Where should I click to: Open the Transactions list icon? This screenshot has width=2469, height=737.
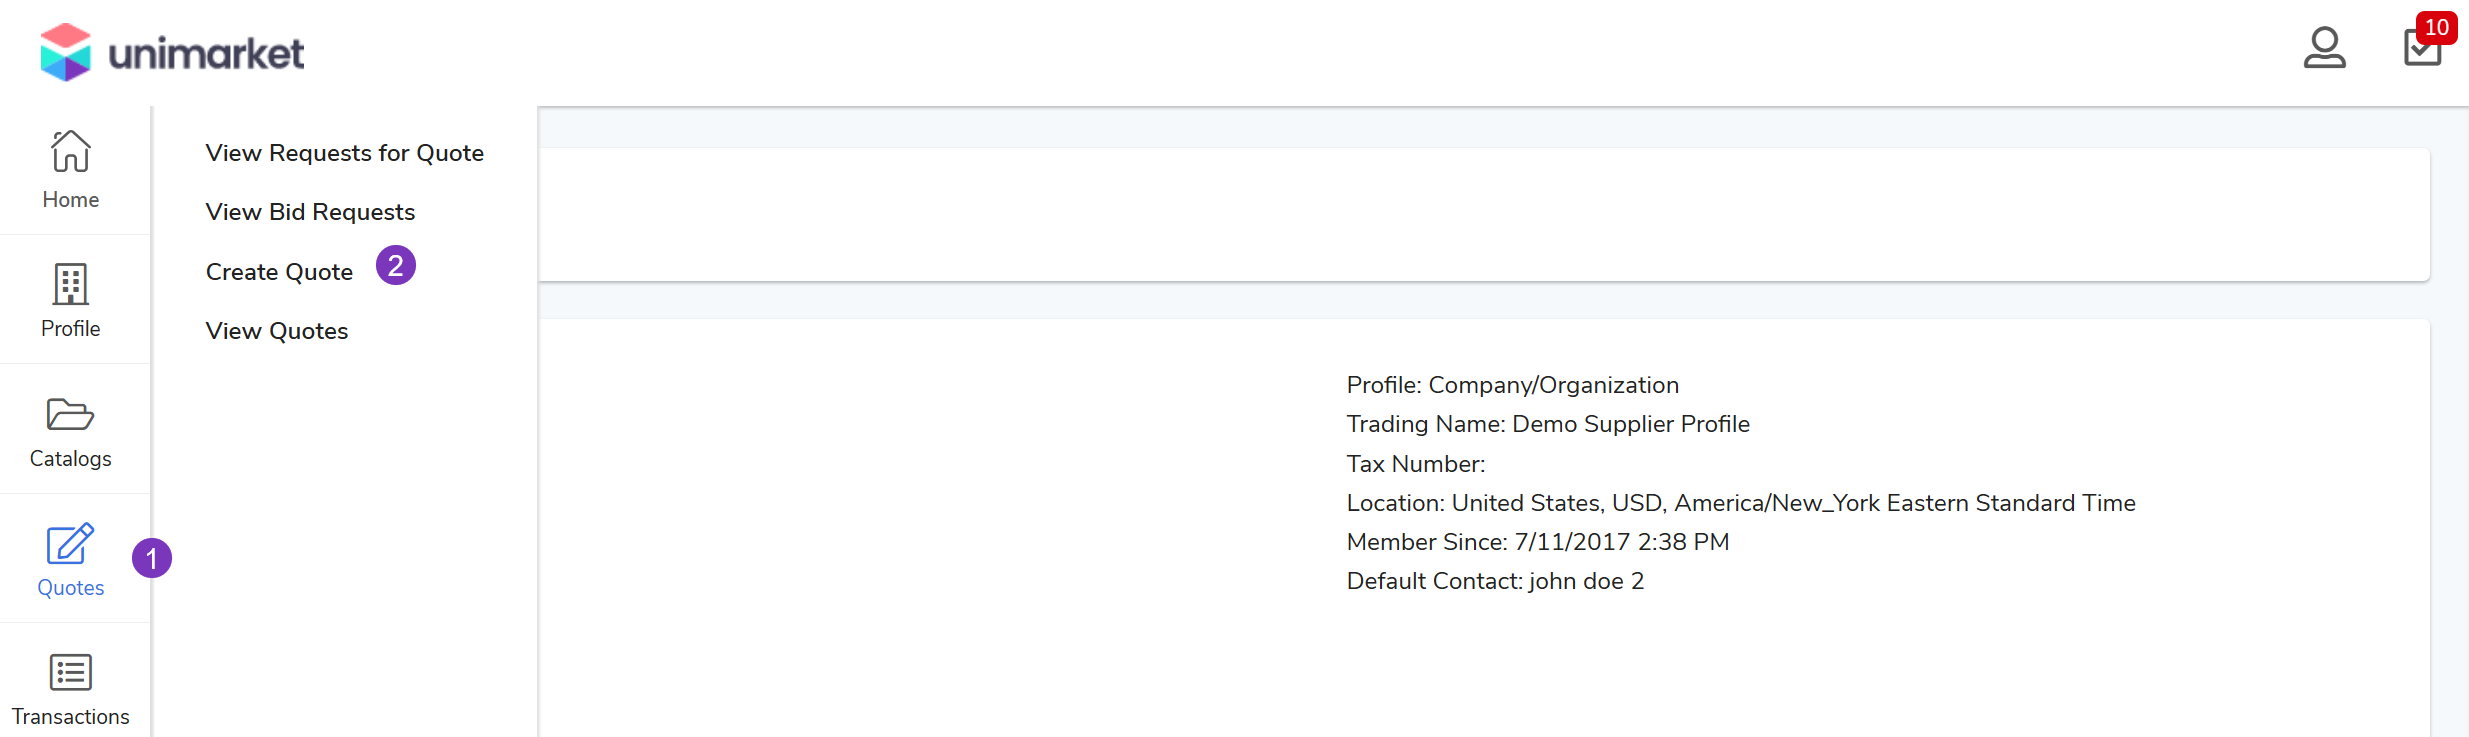pos(70,672)
